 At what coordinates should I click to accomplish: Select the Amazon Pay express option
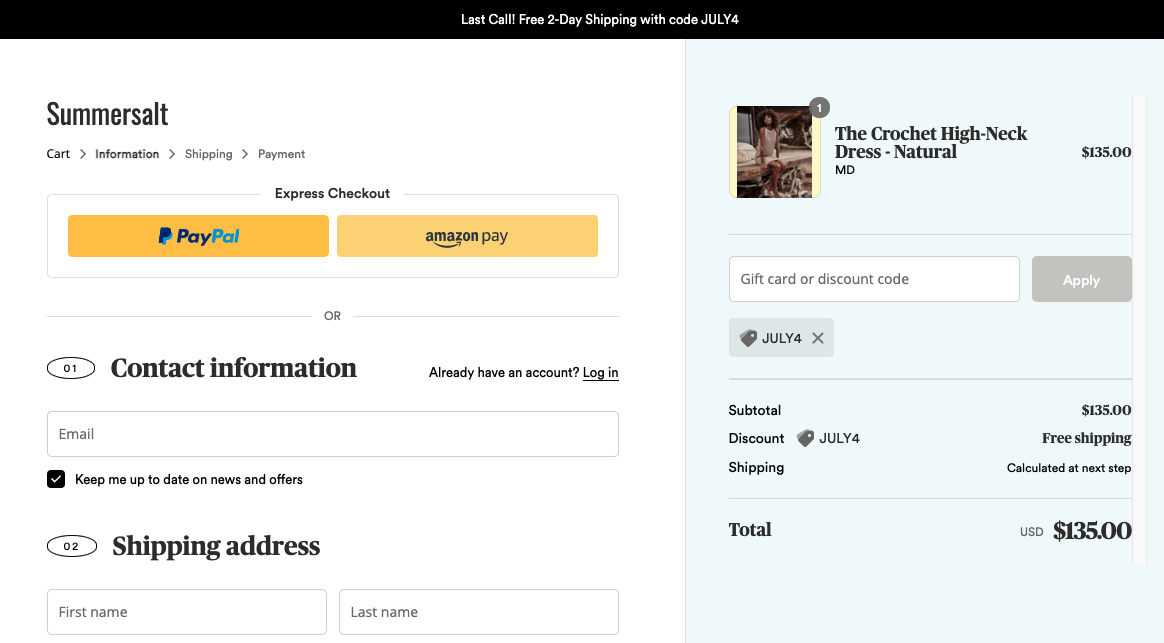click(x=466, y=236)
